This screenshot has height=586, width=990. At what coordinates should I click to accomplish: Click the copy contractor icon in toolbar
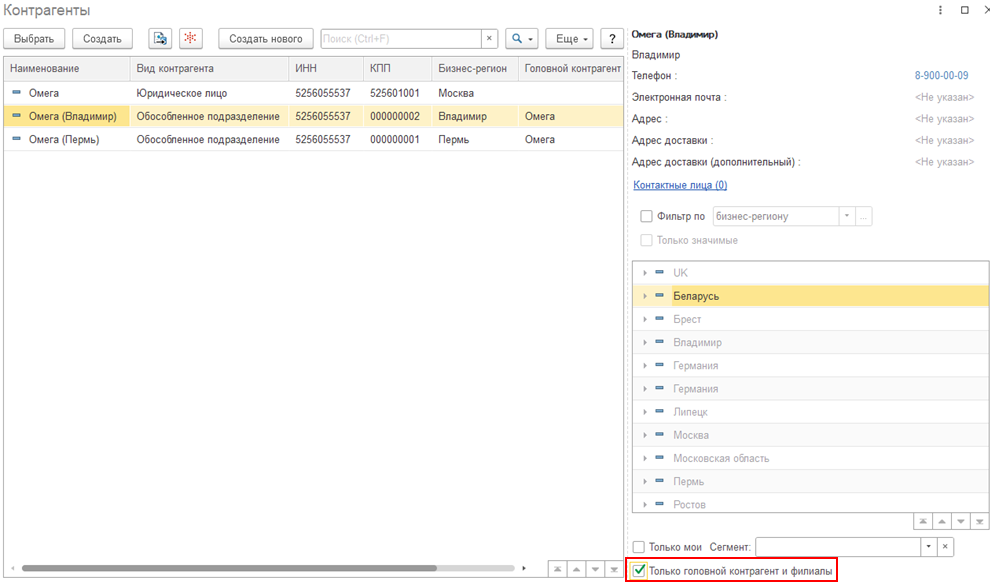(x=160, y=39)
